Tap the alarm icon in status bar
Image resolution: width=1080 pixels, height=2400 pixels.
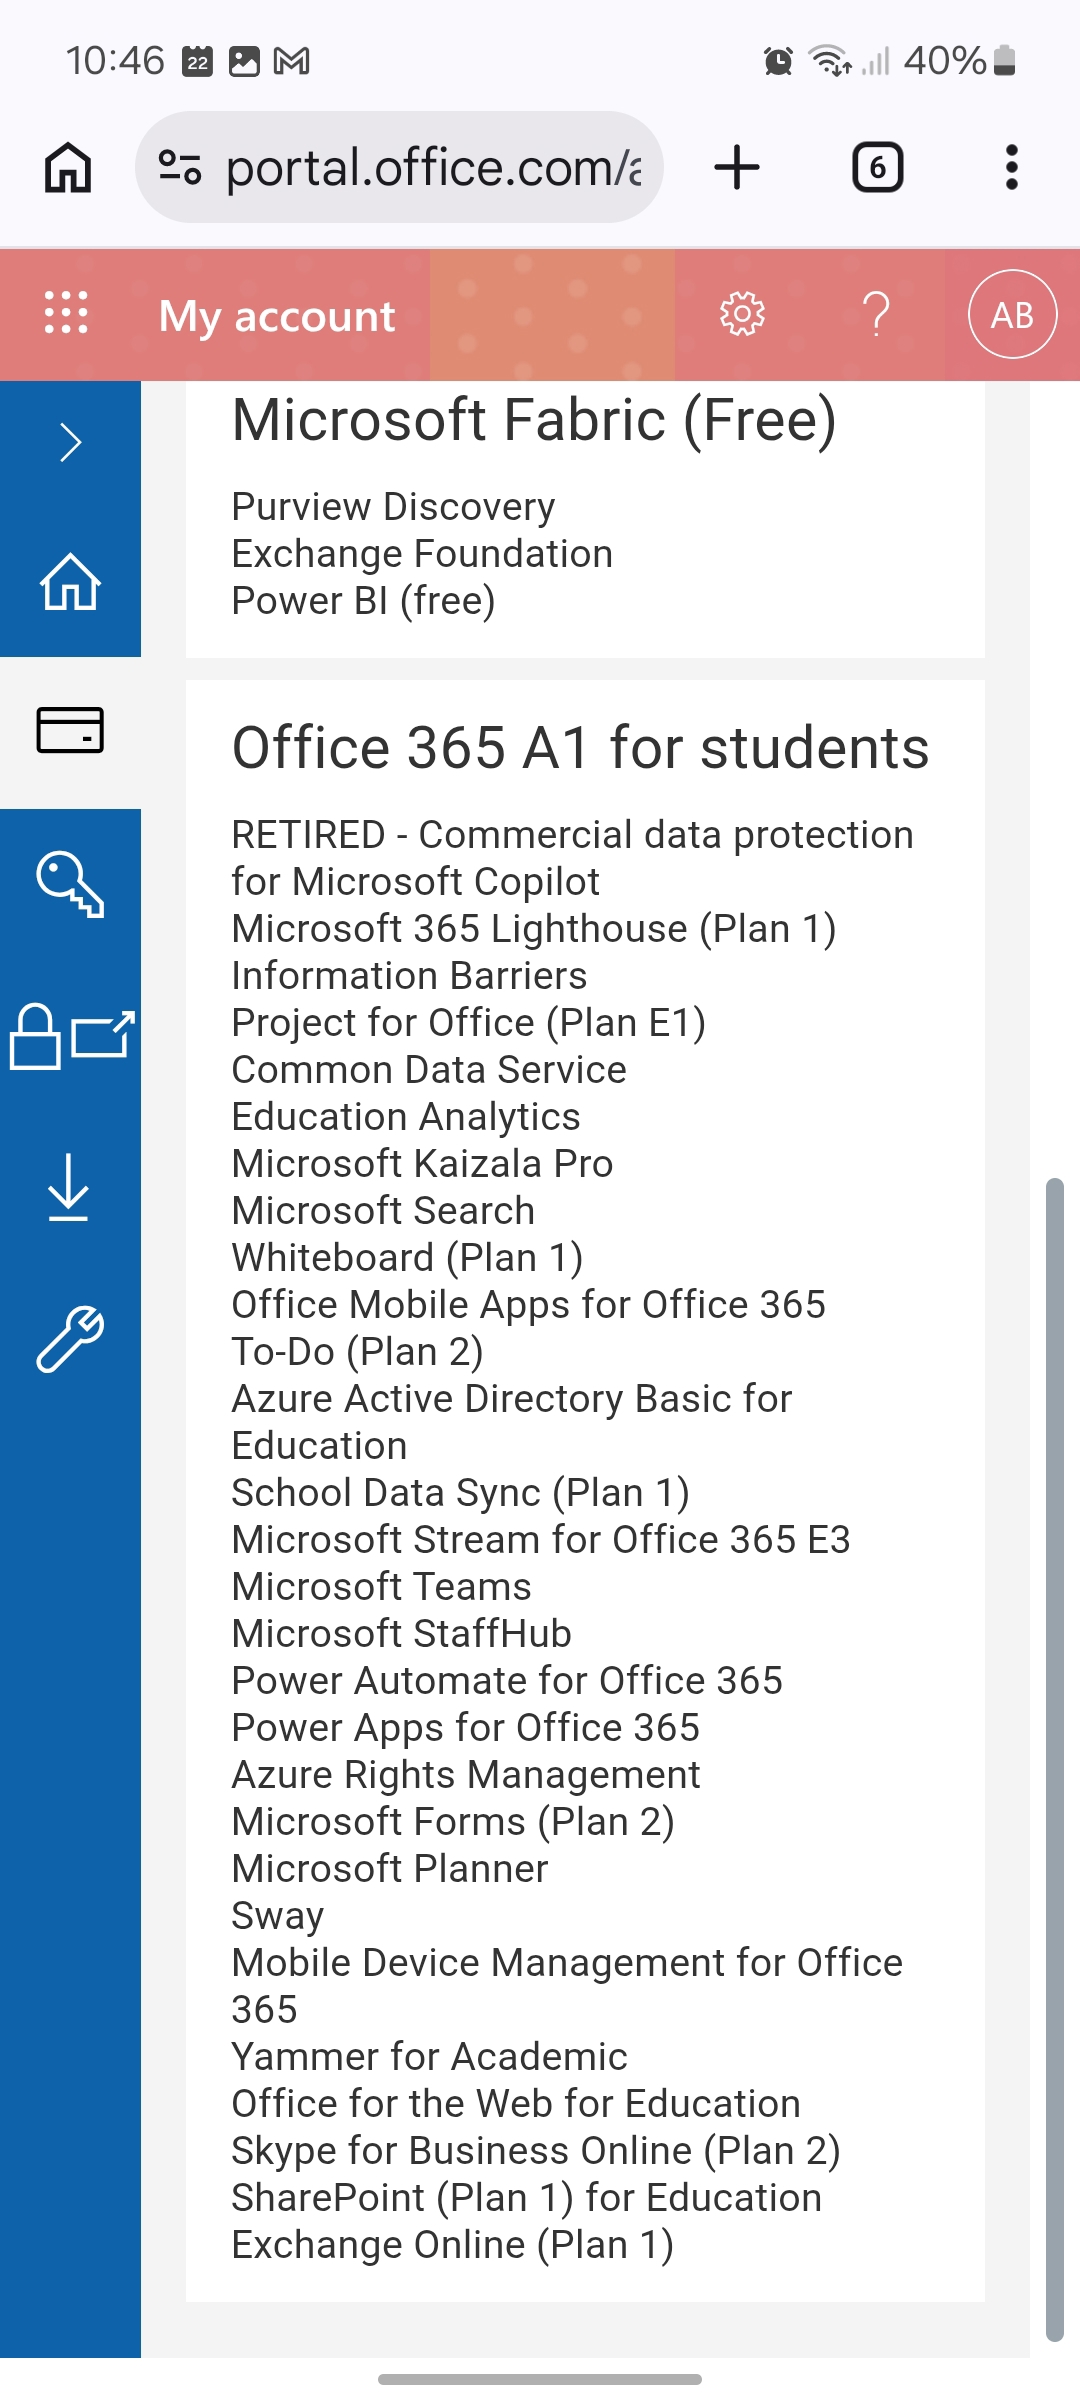tap(778, 61)
